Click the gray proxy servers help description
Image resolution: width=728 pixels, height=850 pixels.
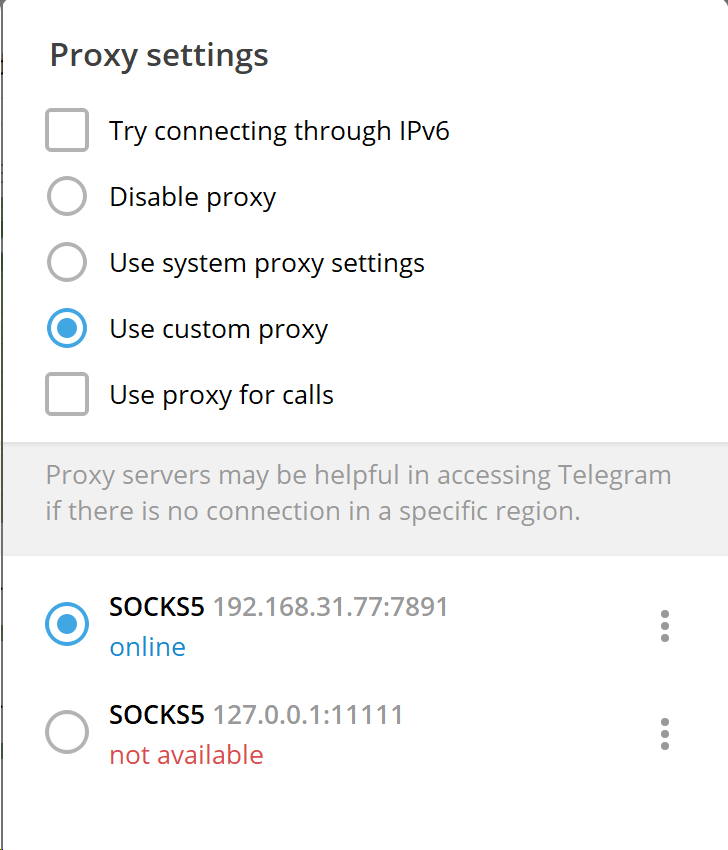pyautogui.click(x=358, y=494)
